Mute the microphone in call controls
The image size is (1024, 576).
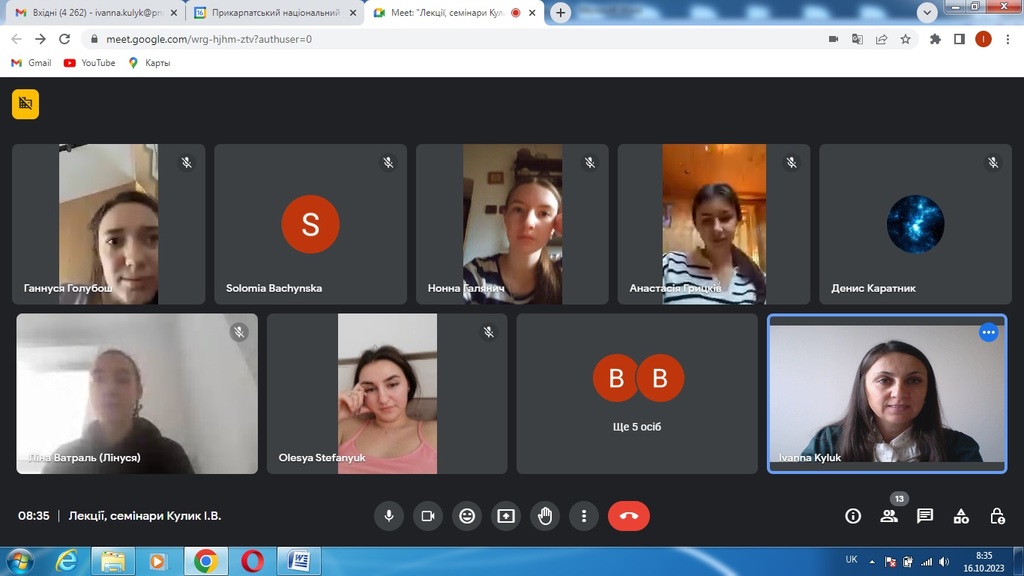(x=389, y=516)
